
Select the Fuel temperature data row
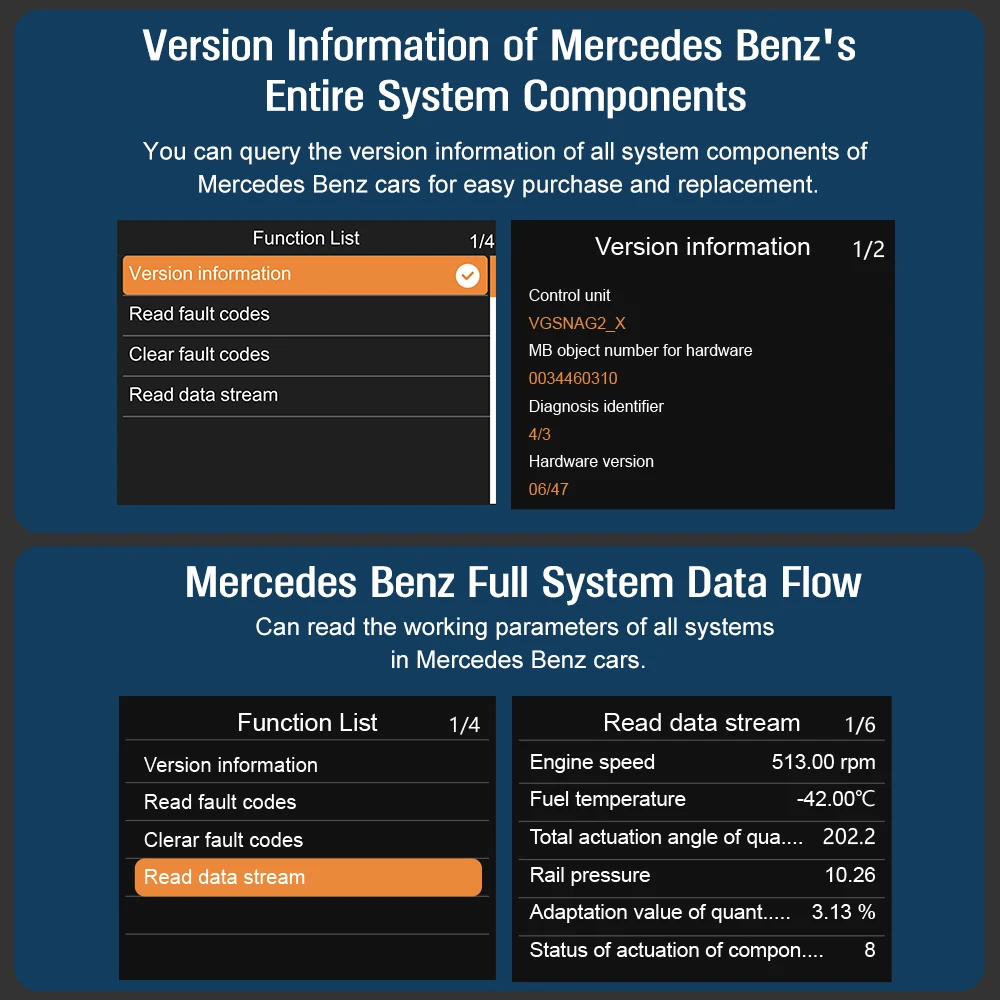(702, 799)
